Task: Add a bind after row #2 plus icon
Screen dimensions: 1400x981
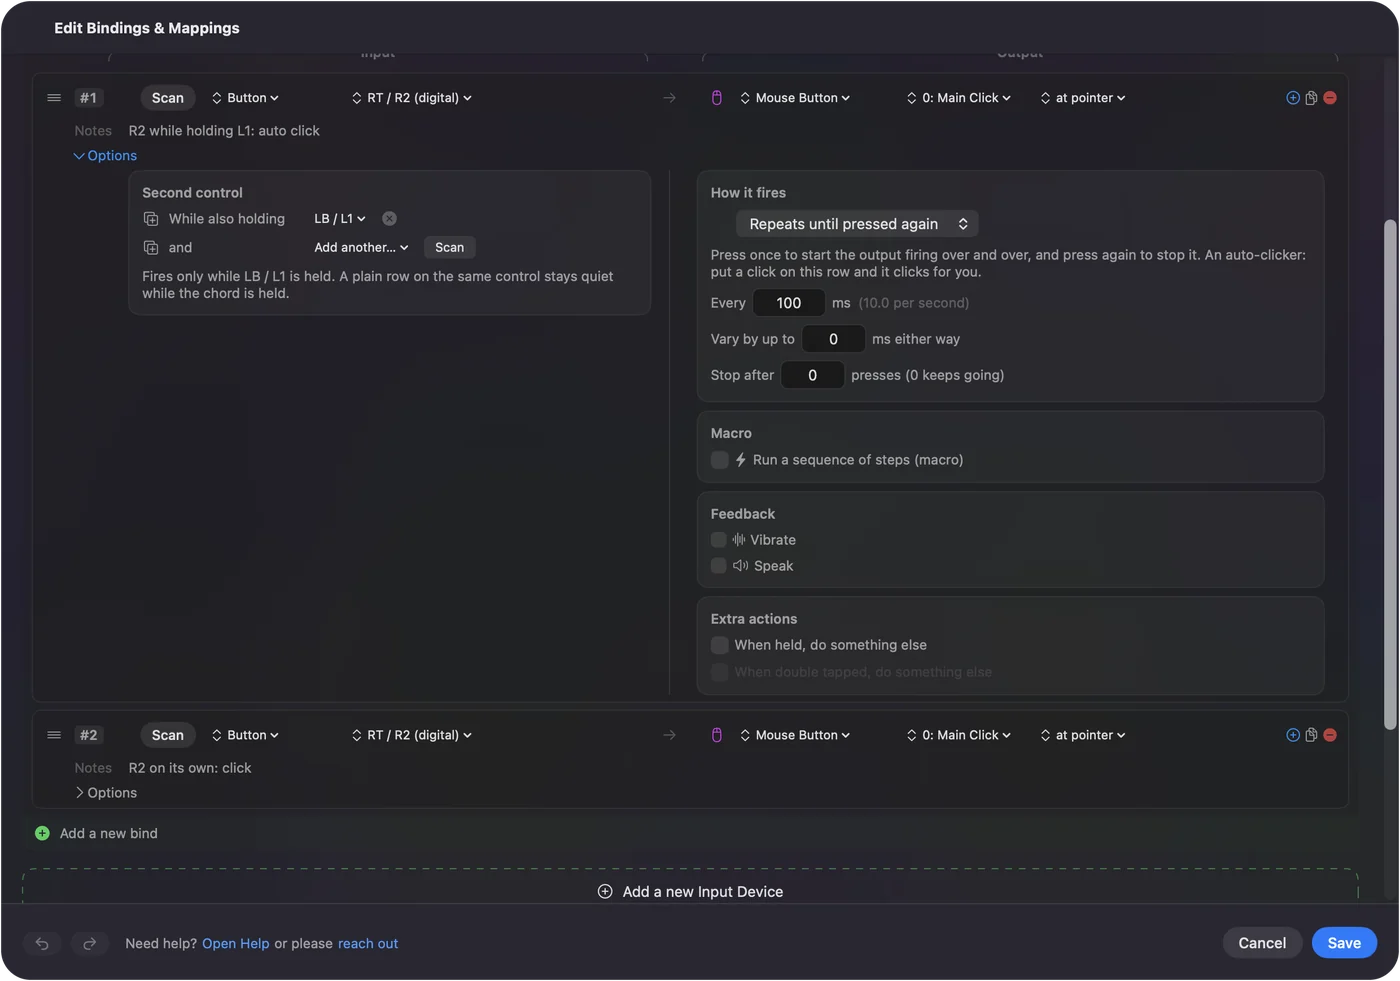Action: click(1293, 735)
